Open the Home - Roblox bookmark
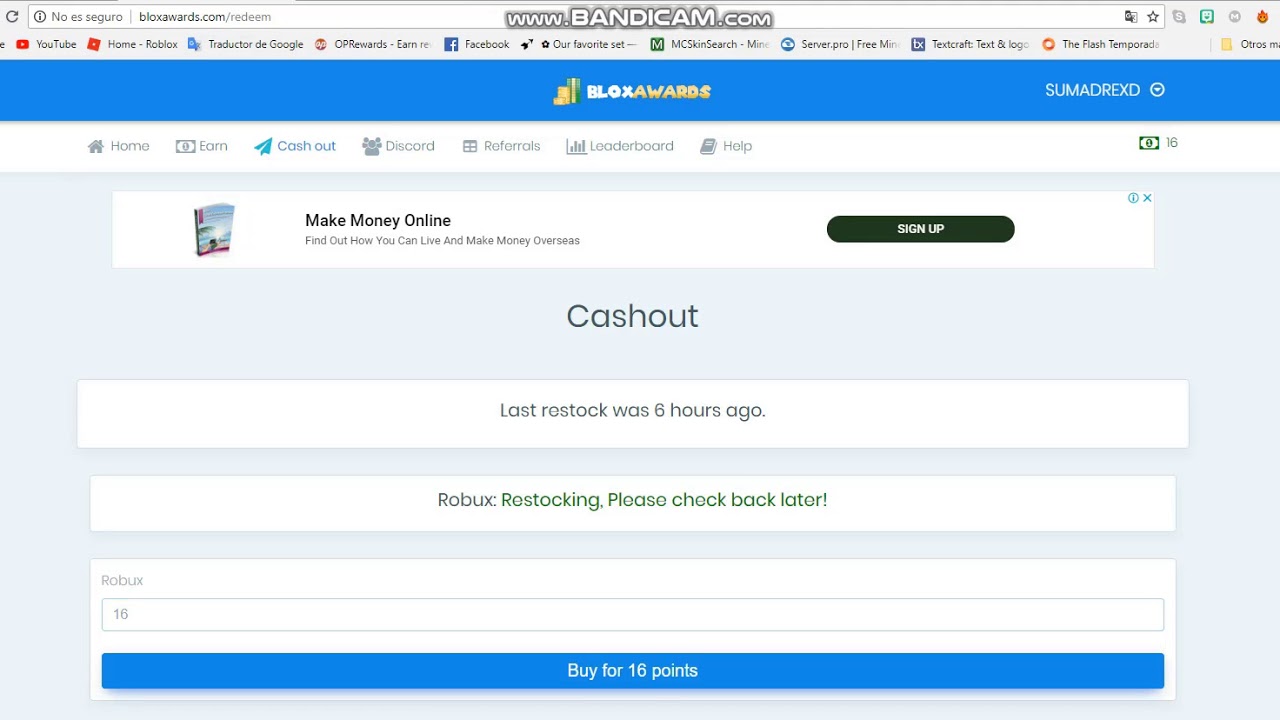Screen dimensions: 1280x720 click(x=132, y=44)
